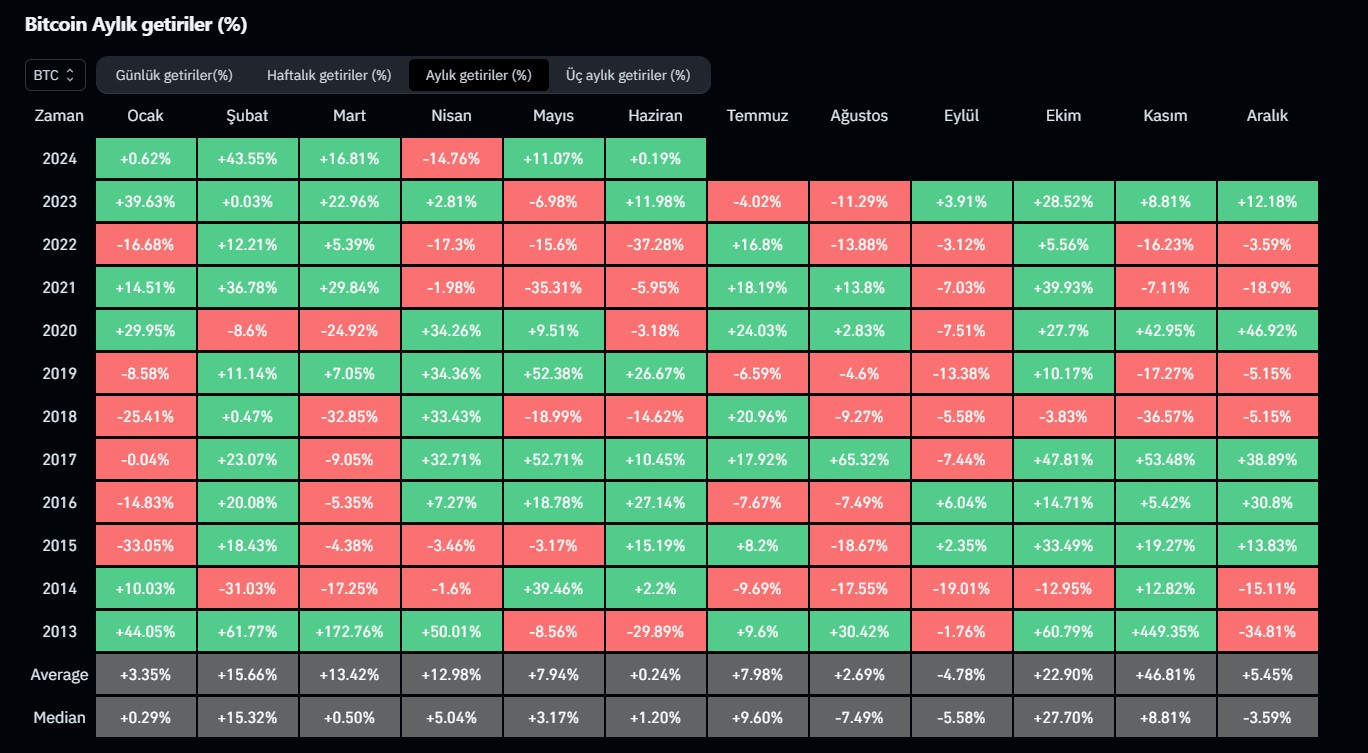Click the Median Ekim +27.70% cell

pos(1063,717)
